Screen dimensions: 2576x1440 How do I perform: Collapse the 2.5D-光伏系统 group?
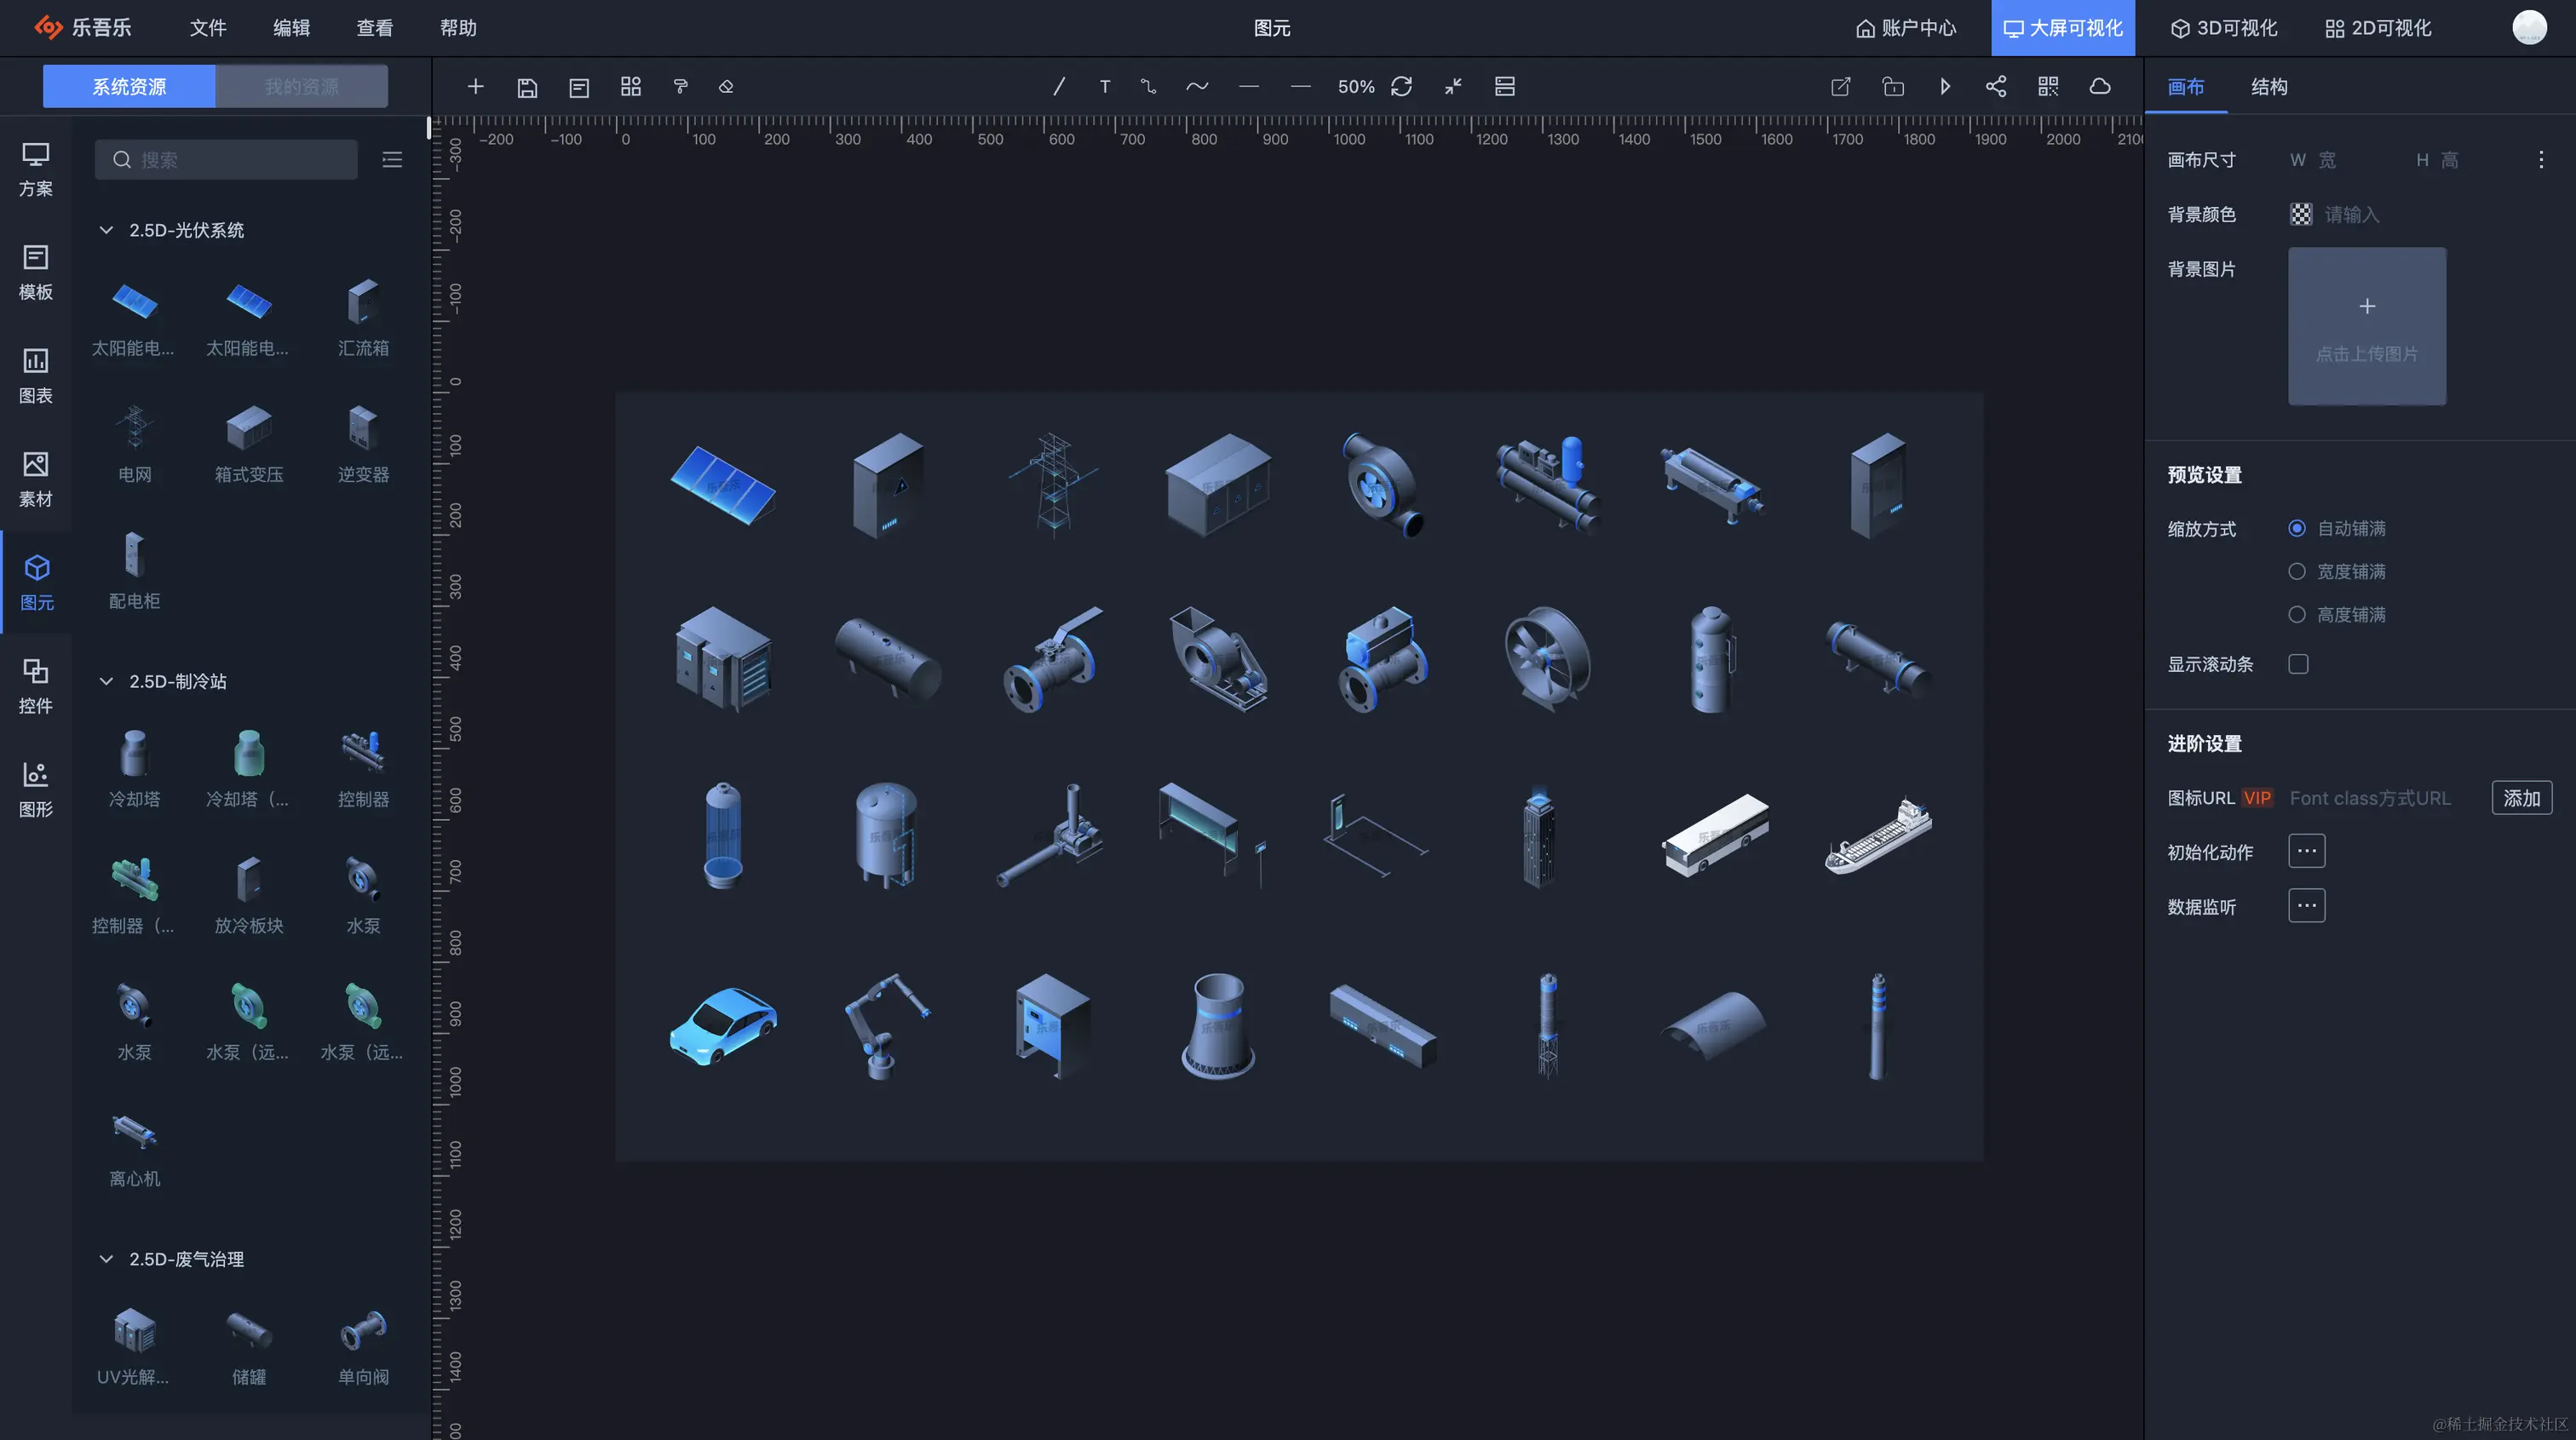pos(106,230)
